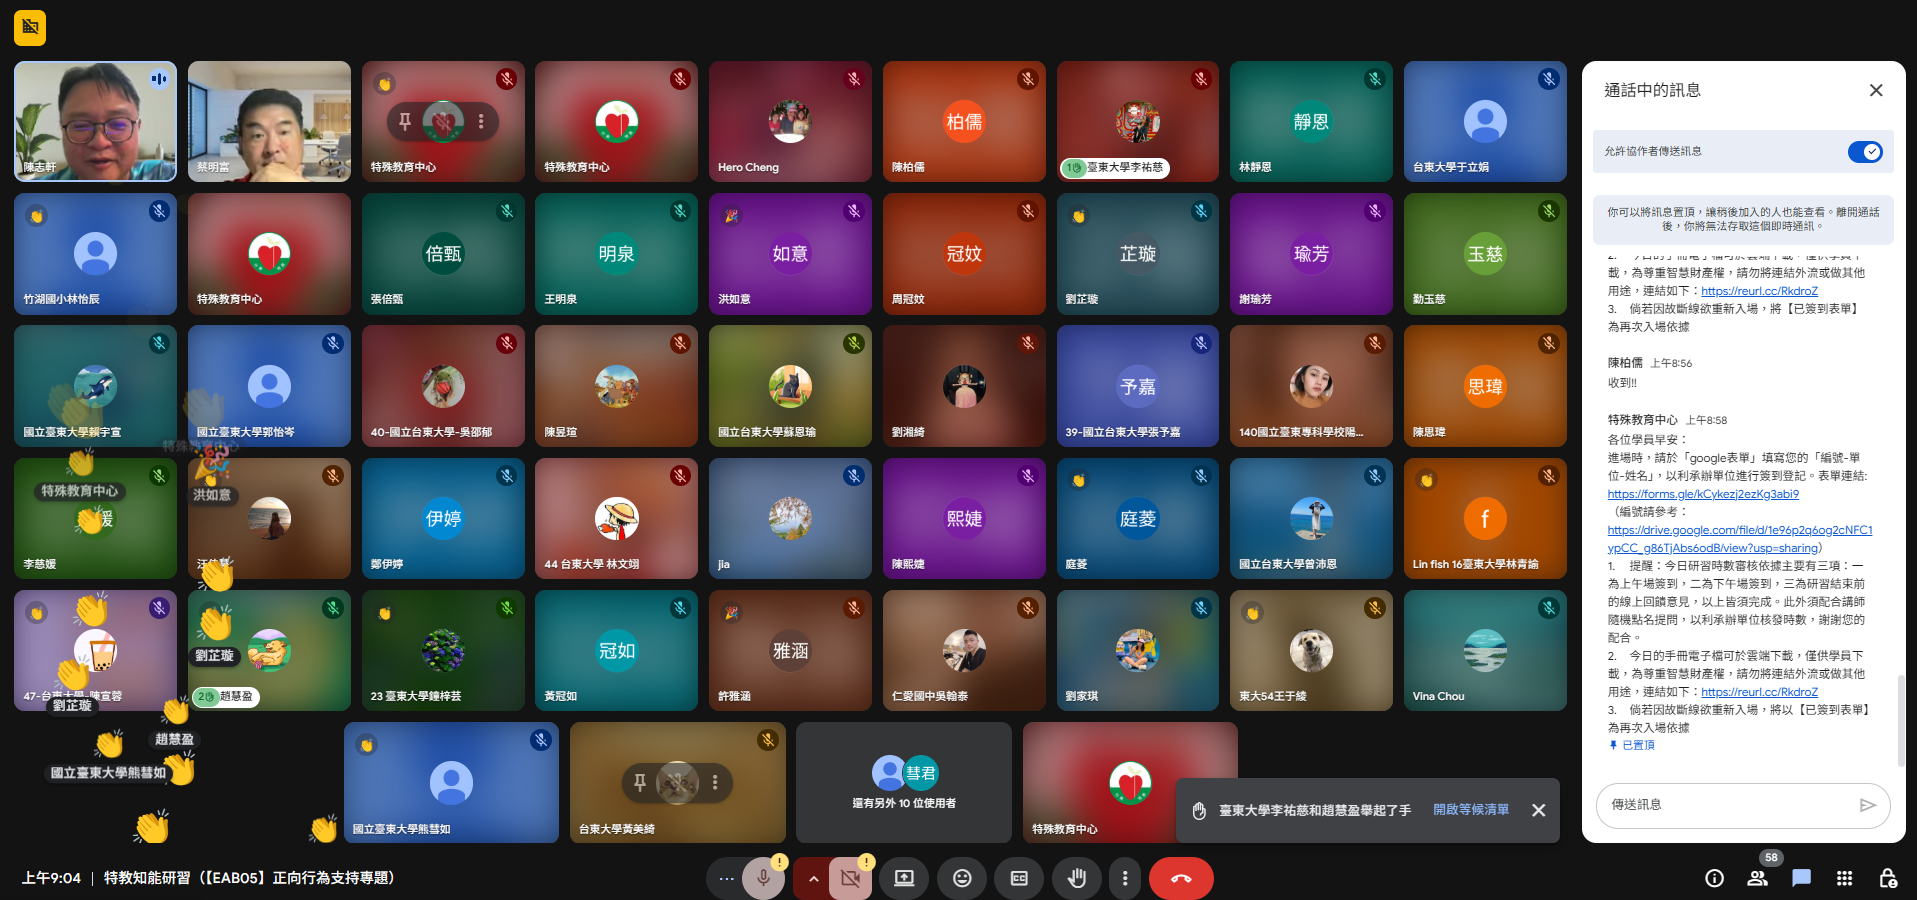Image resolution: width=1917 pixels, height=900 pixels.
Task: Toggle the allow collaborators to send messages switch
Action: pos(1864,152)
